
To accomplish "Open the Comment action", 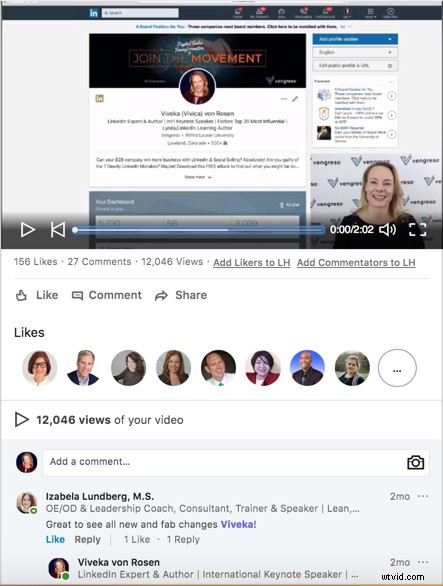I will 107,295.
